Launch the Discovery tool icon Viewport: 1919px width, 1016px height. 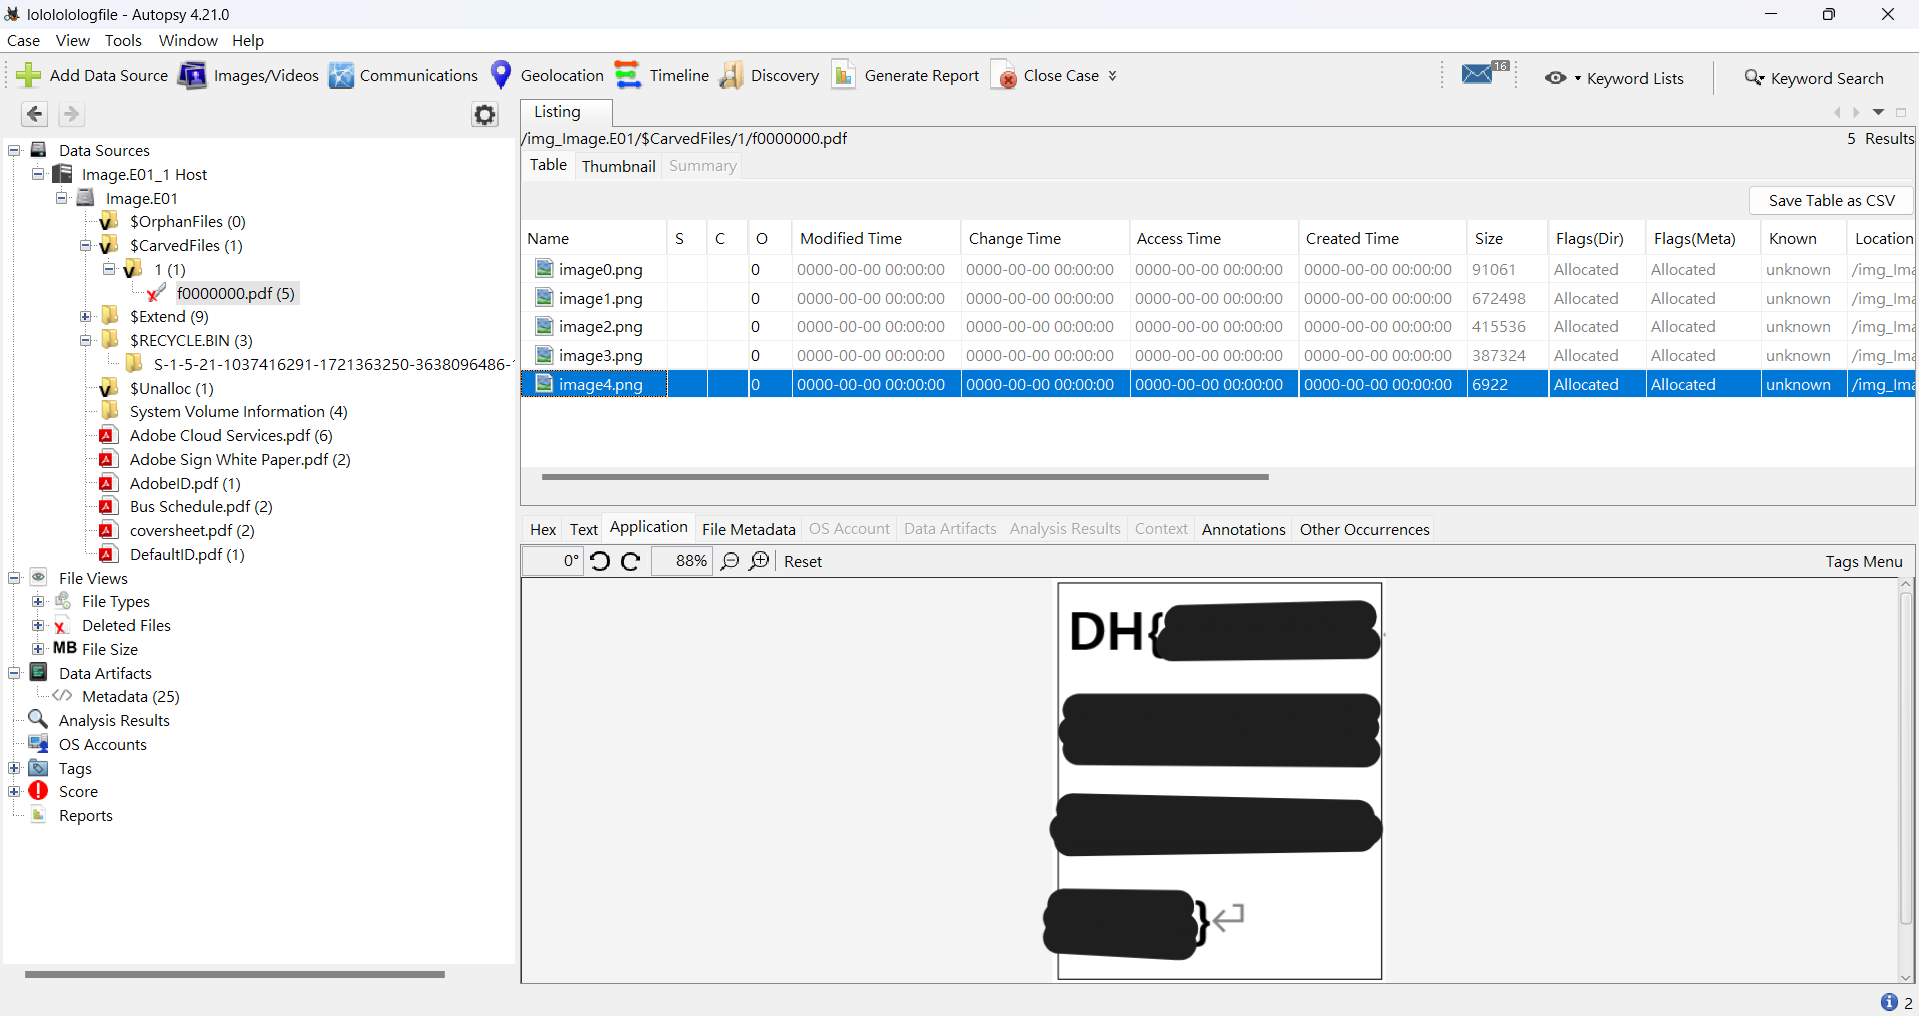(x=732, y=76)
